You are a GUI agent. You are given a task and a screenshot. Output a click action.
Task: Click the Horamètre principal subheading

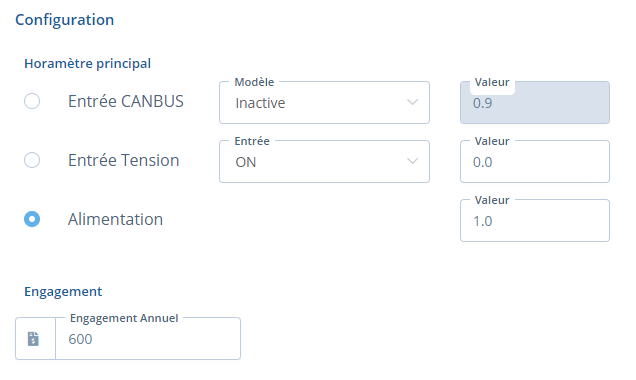[x=88, y=64]
